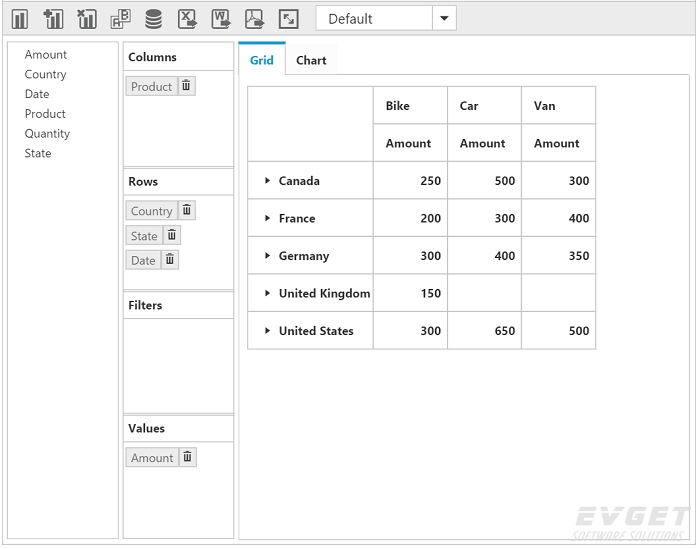Click Germany Van value 350
This screenshot has height=549, width=700.
[558, 255]
